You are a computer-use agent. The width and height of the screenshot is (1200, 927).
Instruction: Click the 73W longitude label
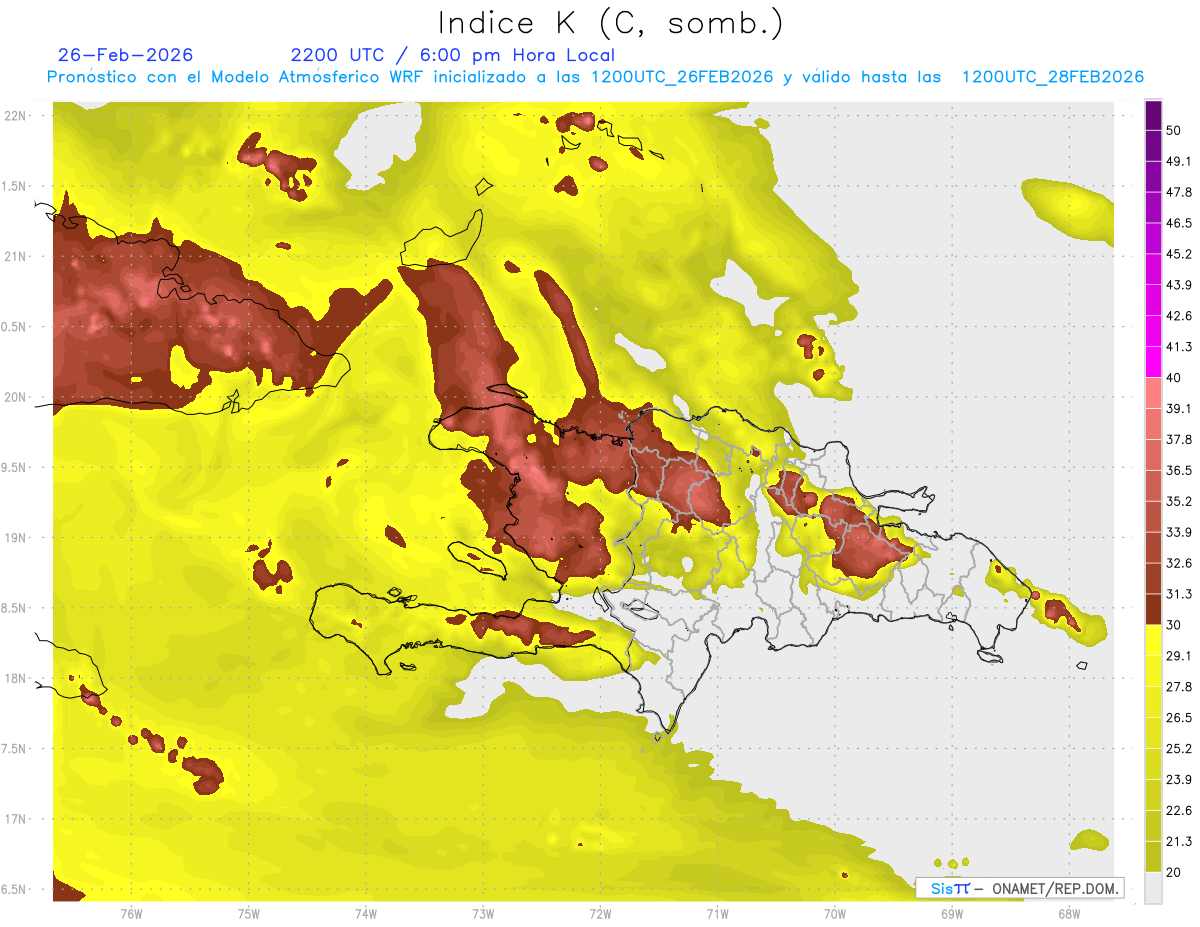(483, 913)
